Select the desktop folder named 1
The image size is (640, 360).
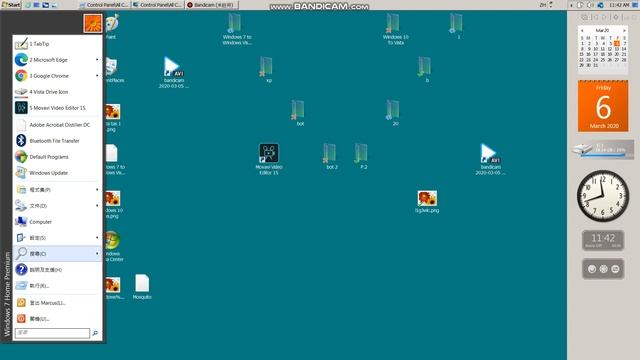[x=456, y=26]
